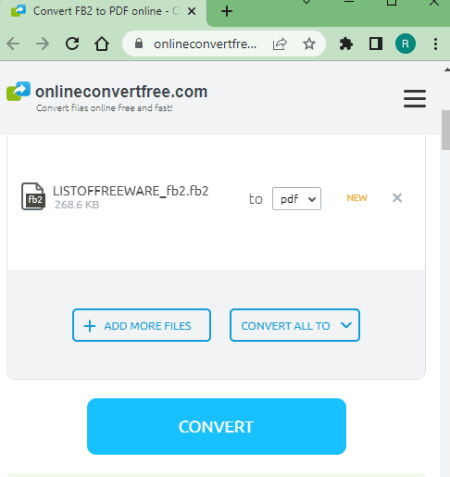This screenshot has width=450, height=477.
Task: Toggle the browser side panel icon
Action: tap(376, 44)
